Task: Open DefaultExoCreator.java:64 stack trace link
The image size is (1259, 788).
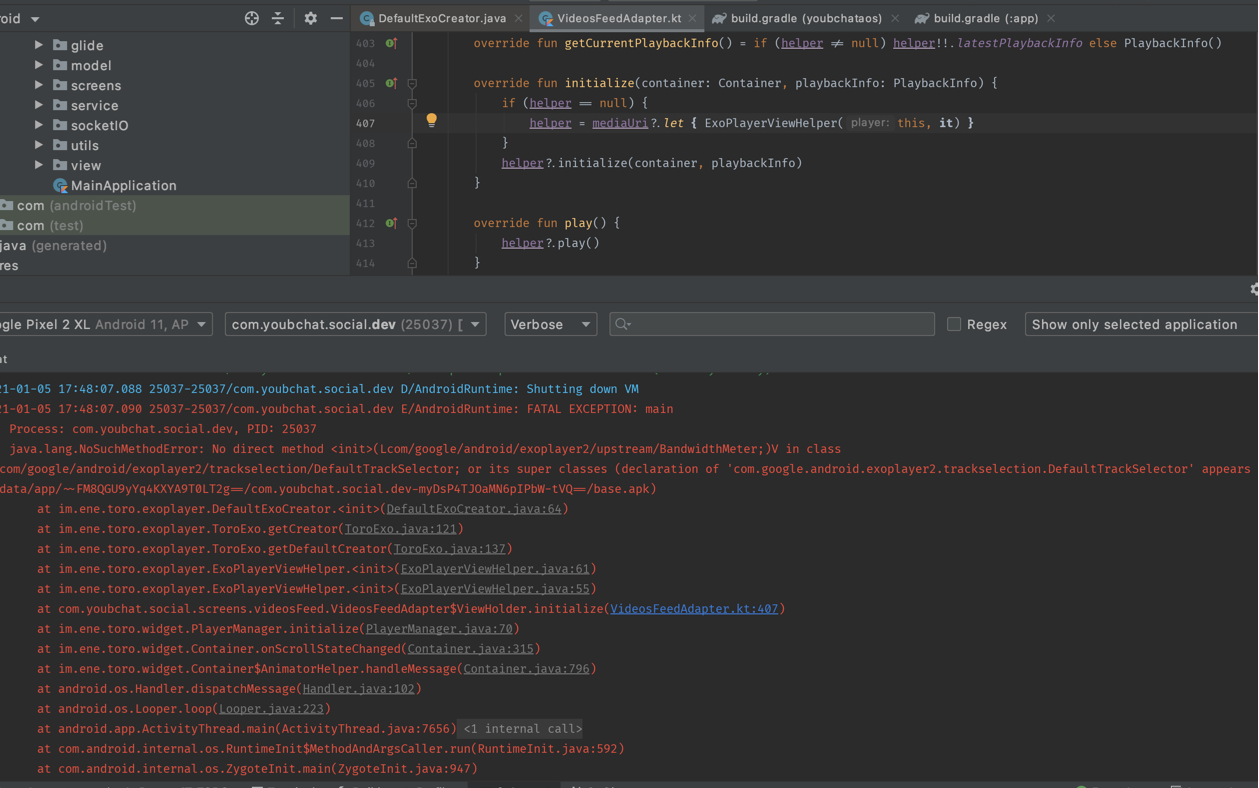Action: [x=474, y=509]
